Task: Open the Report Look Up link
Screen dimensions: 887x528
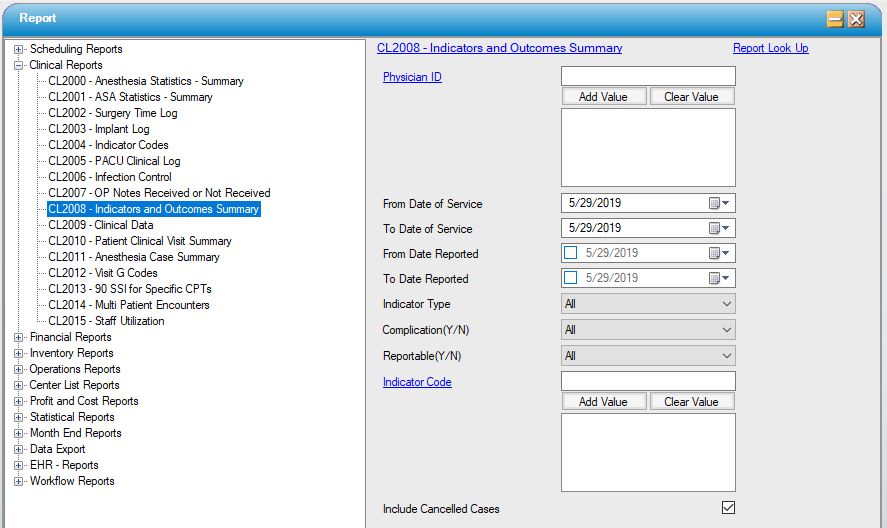Action: (x=770, y=48)
